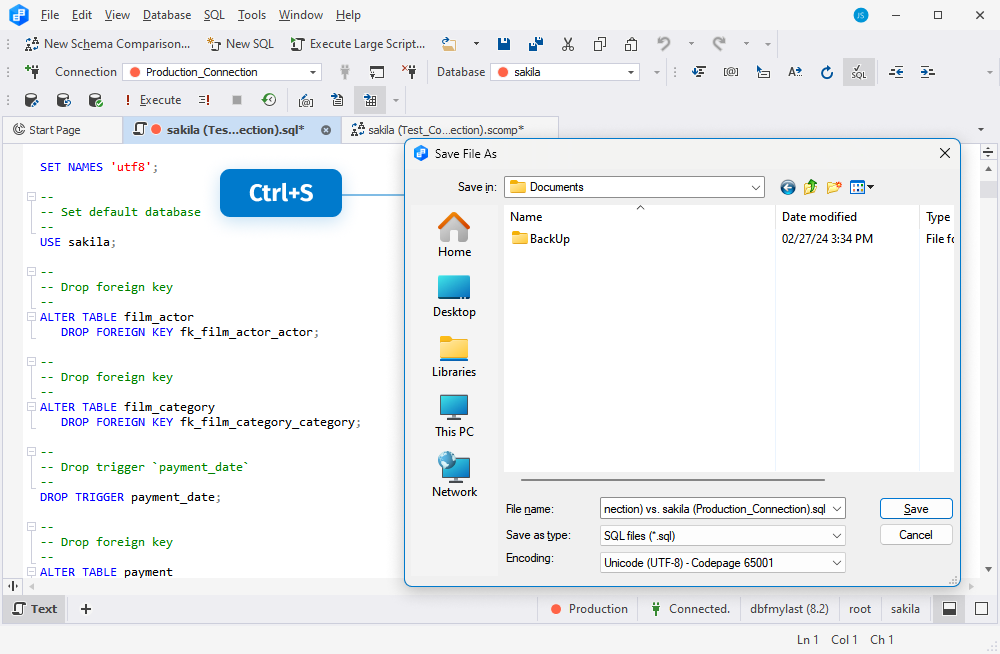
Task: Open the Database menu
Action: pos(166,15)
